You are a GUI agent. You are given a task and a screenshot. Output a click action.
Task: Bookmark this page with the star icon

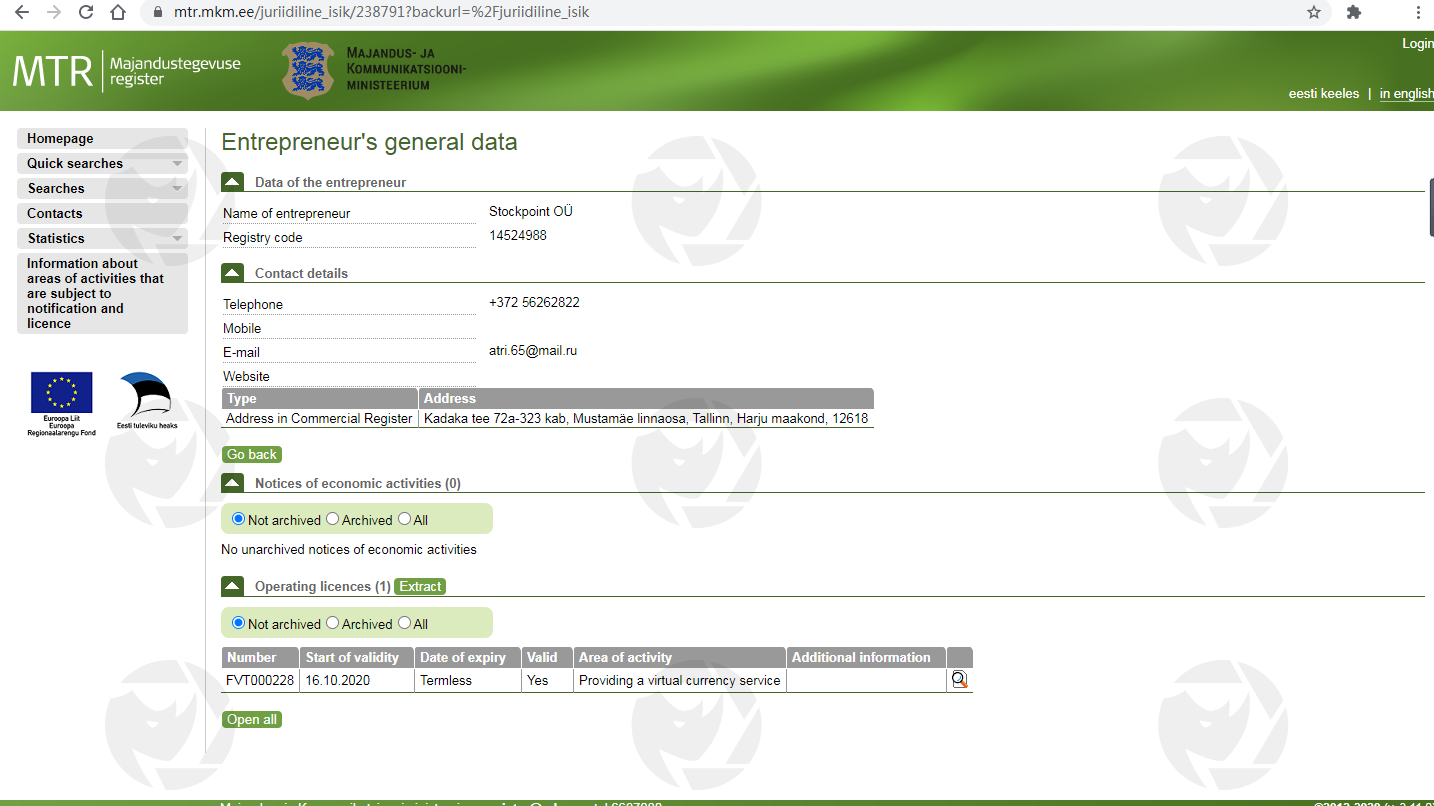click(1314, 12)
